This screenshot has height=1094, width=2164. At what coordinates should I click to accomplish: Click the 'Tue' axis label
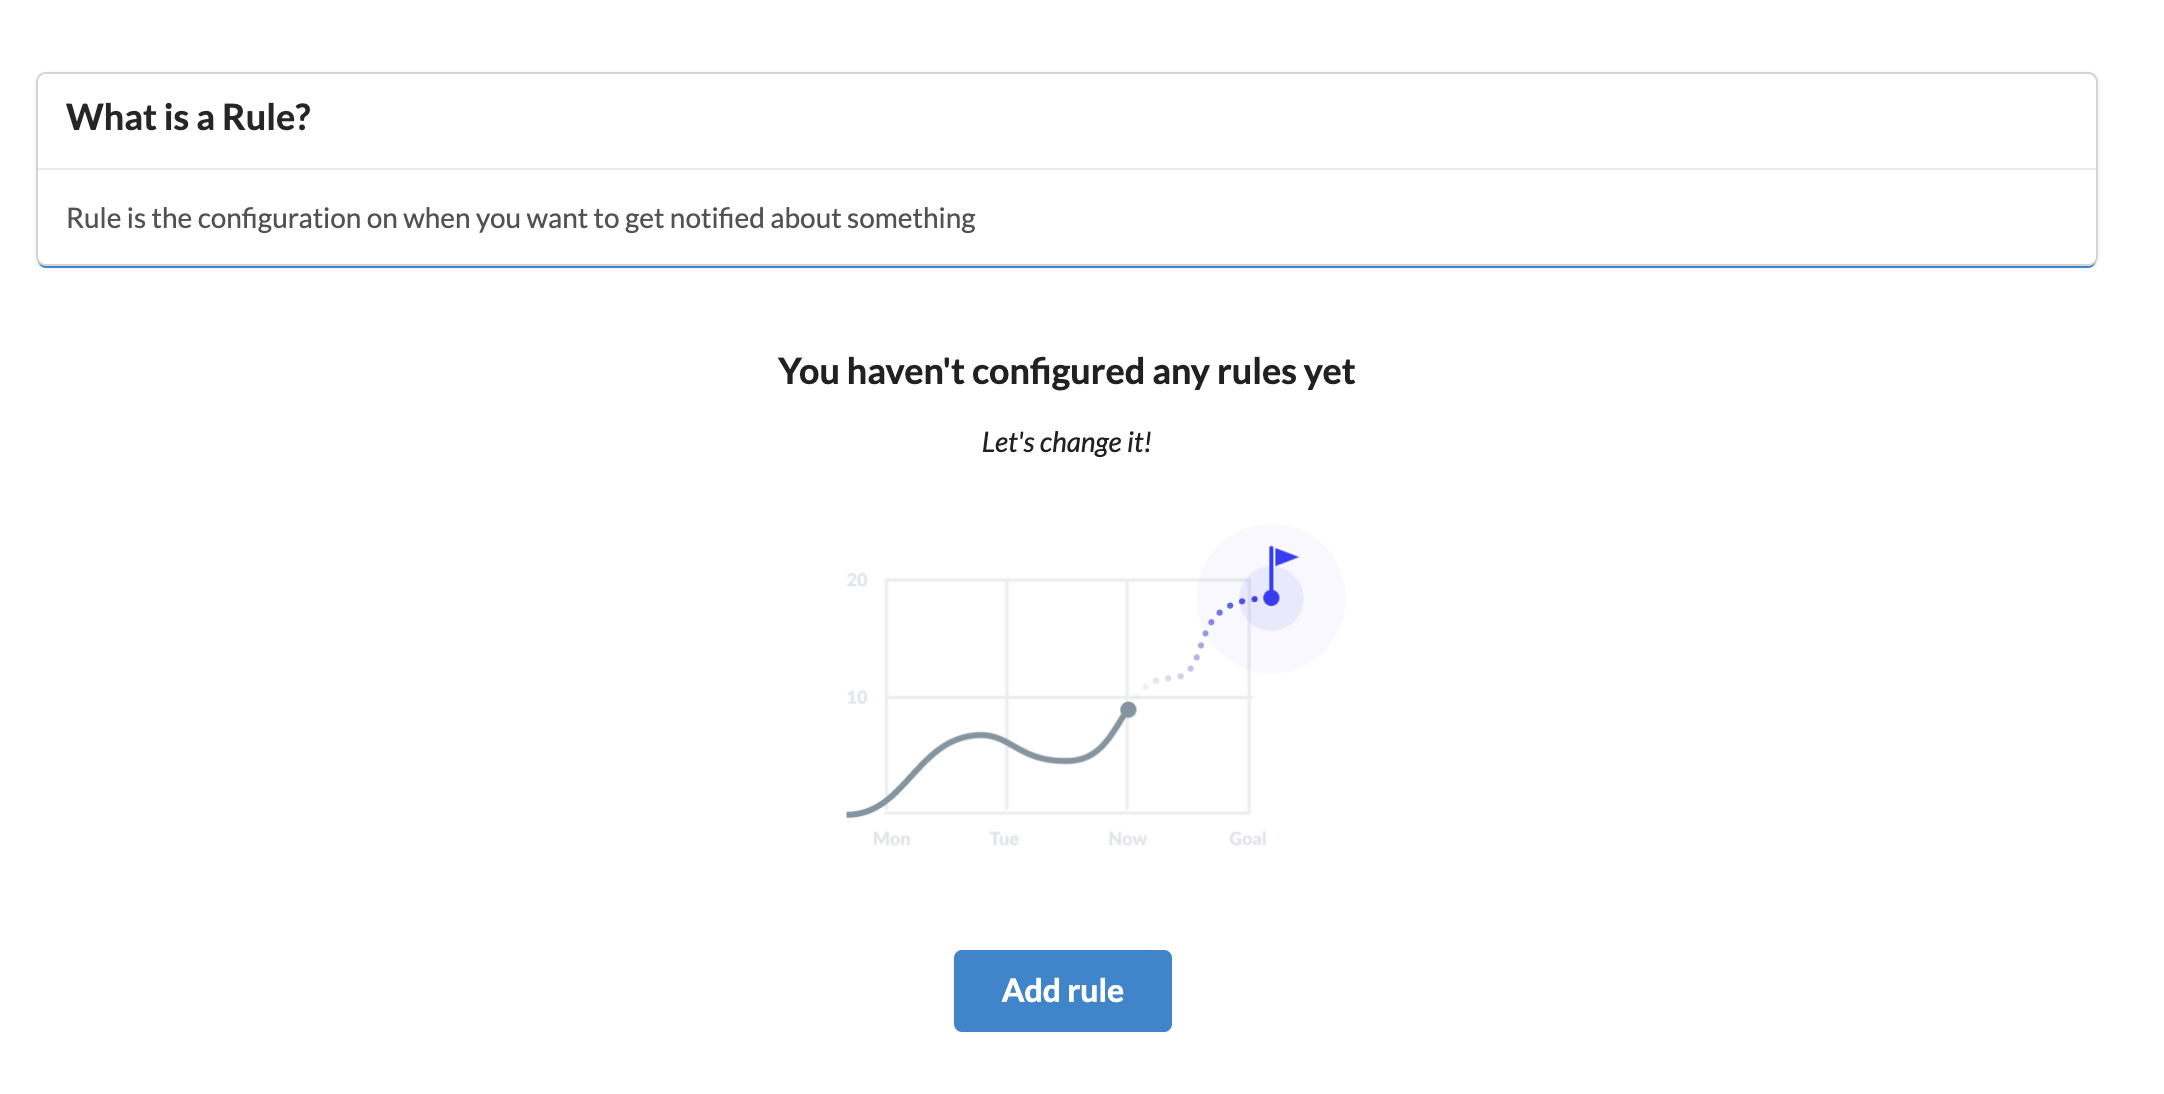[x=1004, y=838]
